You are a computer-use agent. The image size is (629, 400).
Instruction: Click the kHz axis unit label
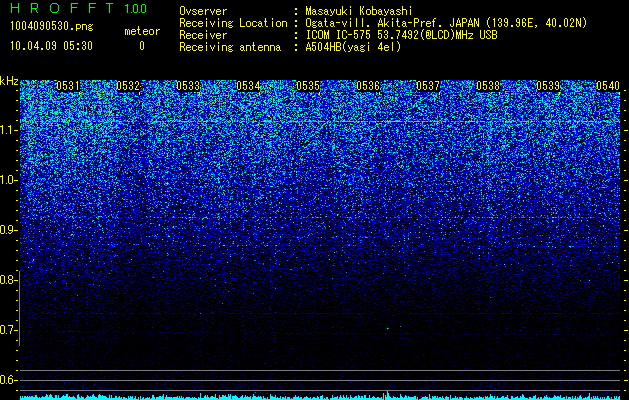9,81
